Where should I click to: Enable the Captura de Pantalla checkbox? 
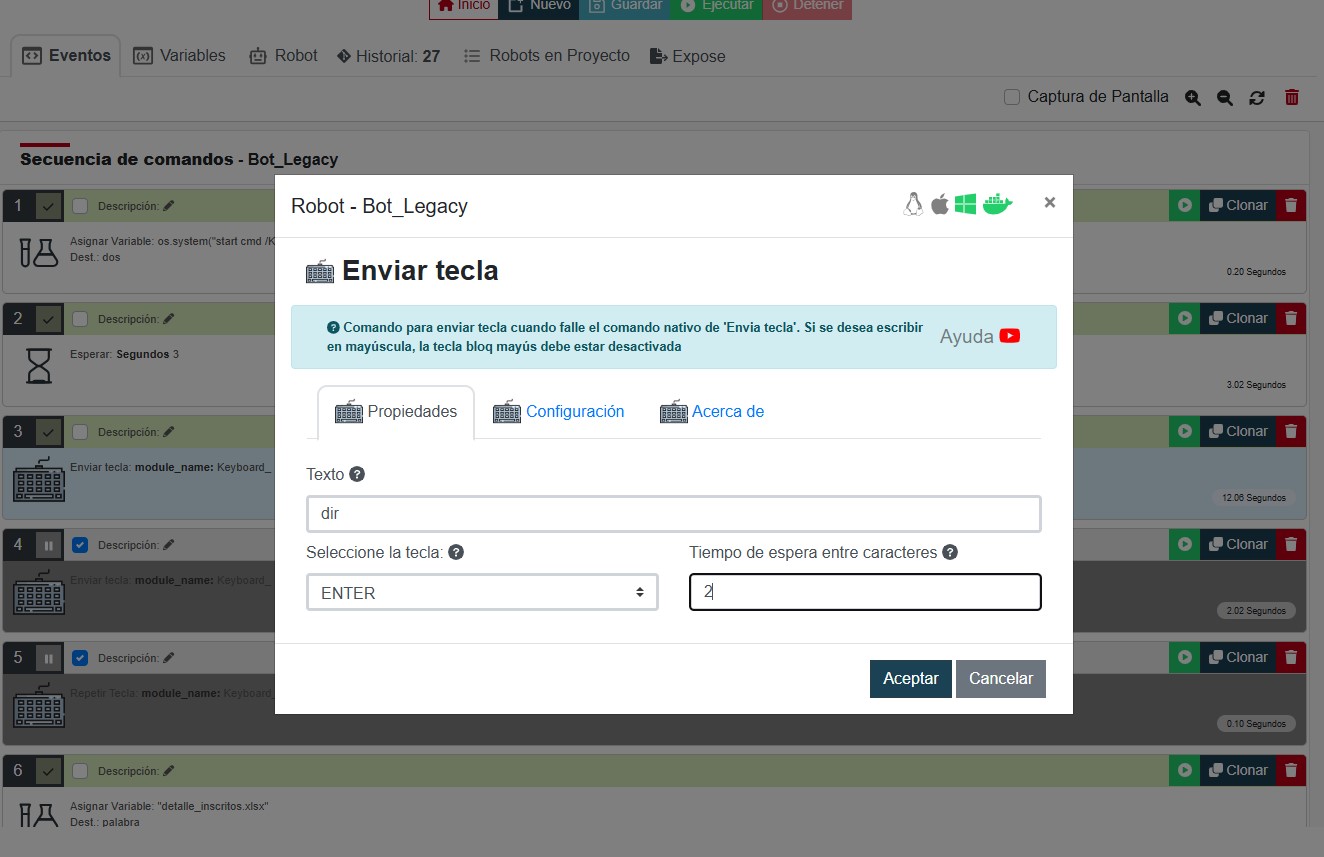point(1012,97)
